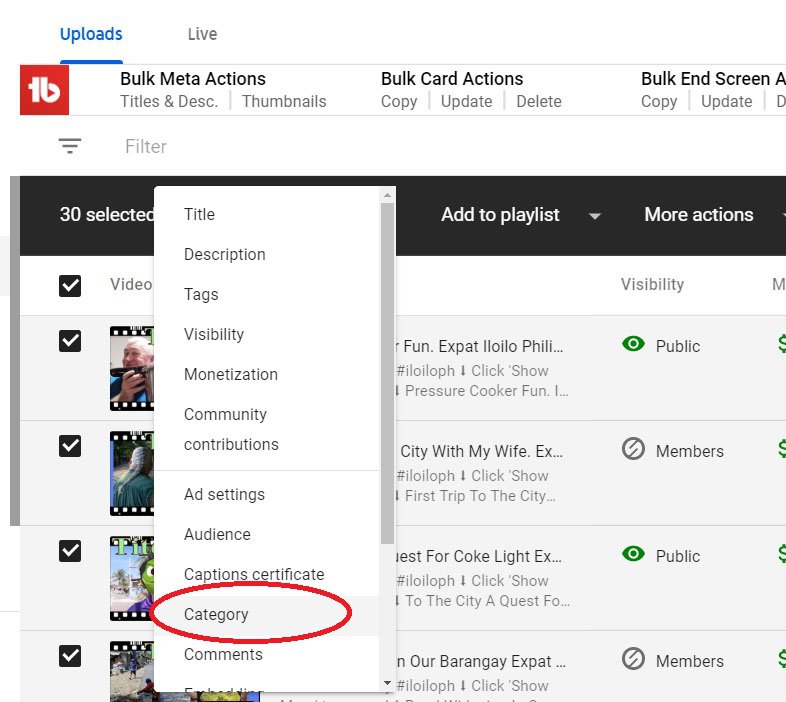
Task: Deselect the third video's checkbox
Action: [x=70, y=551]
